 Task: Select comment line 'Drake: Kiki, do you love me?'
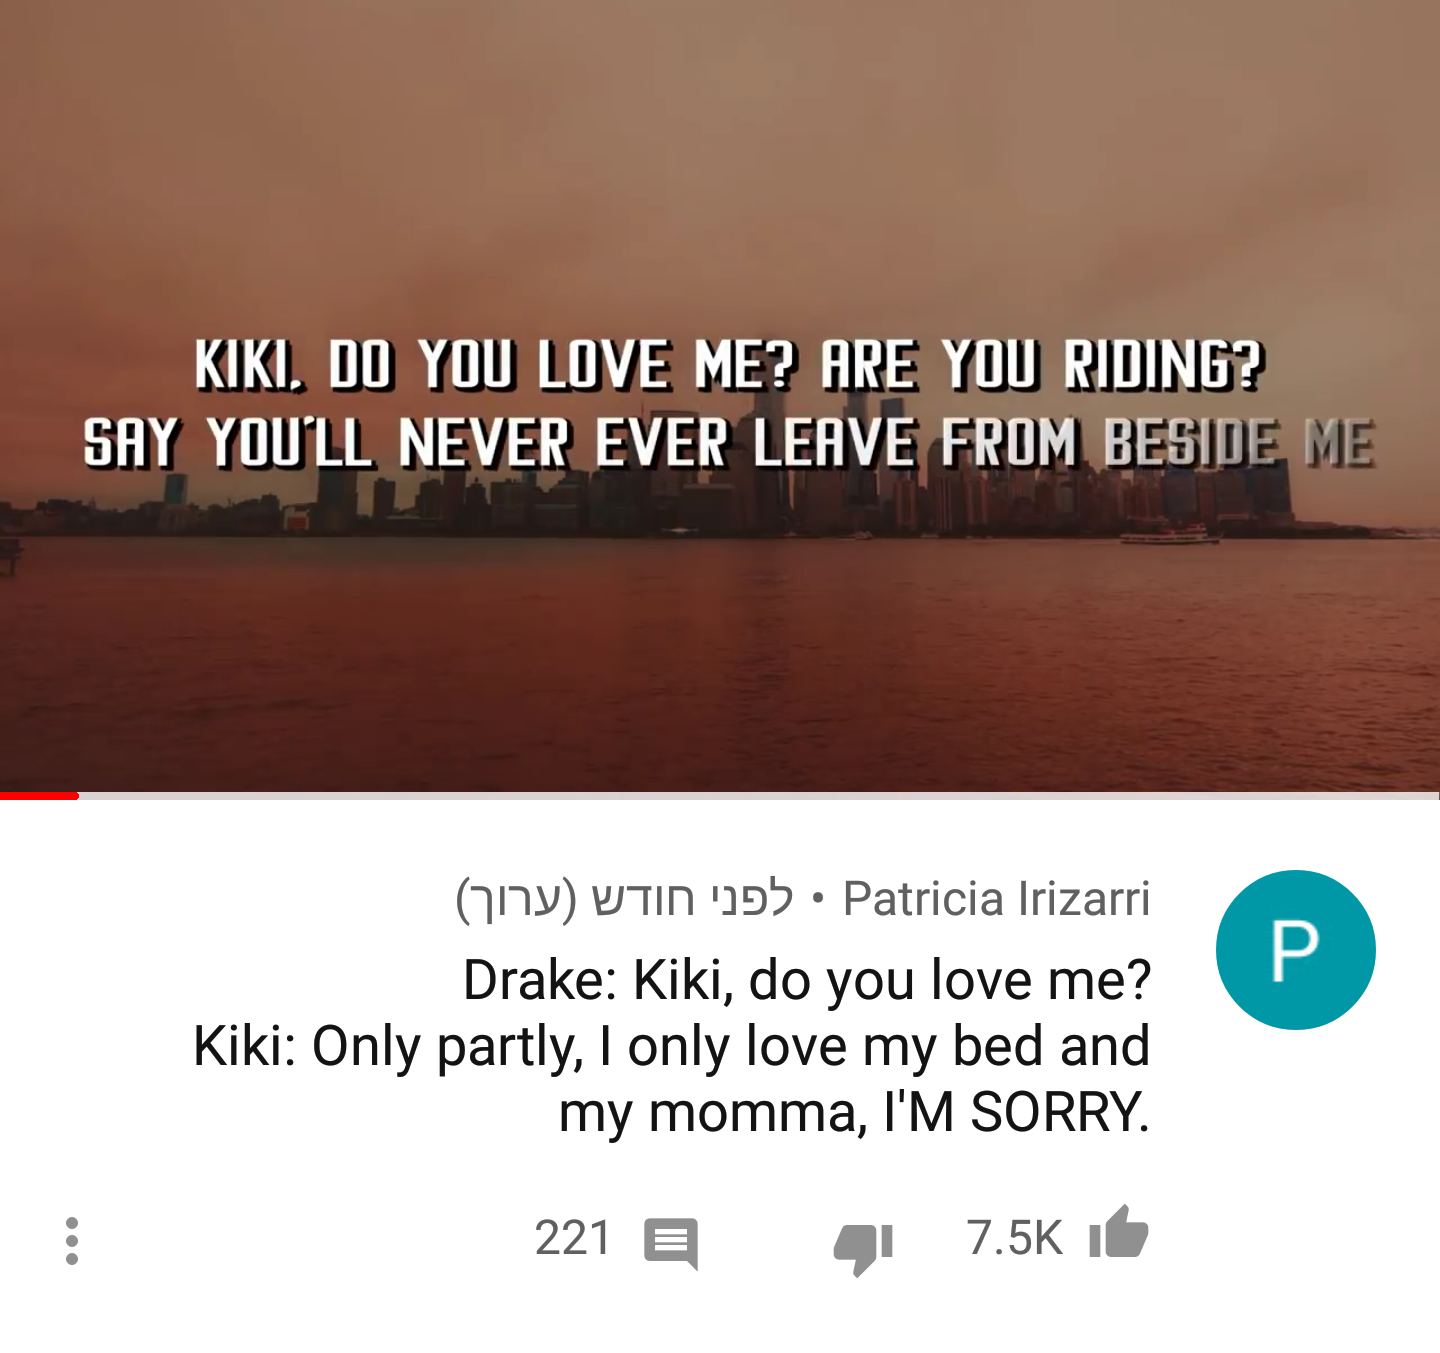tap(807, 980)
